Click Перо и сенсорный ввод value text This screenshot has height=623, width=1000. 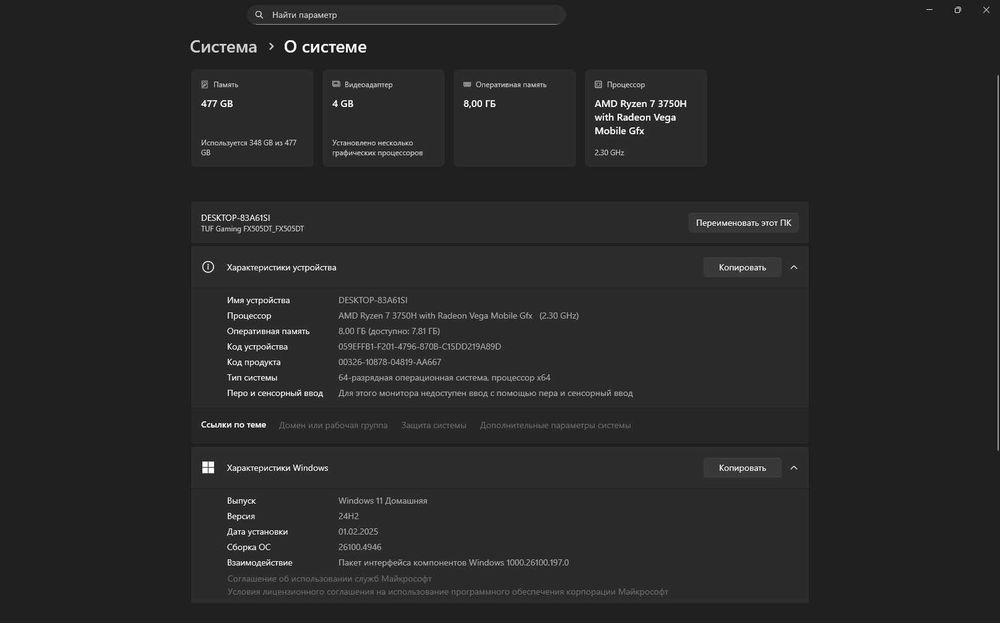coord(485,393)
